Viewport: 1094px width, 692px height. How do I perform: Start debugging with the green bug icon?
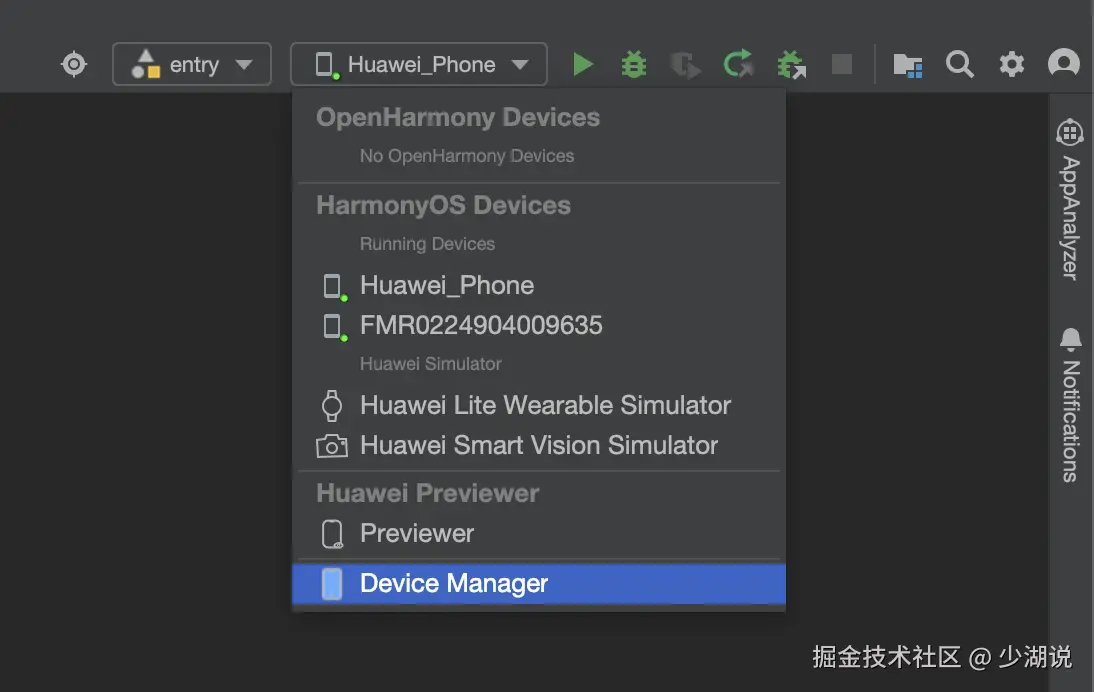click(x=634, y=65)
